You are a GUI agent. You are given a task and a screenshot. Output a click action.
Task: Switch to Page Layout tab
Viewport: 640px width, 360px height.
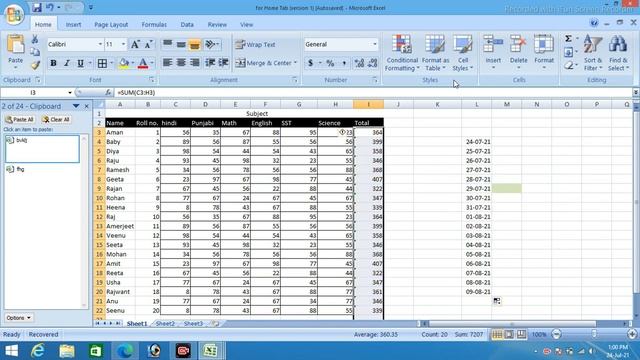click(x=111, y=24)
